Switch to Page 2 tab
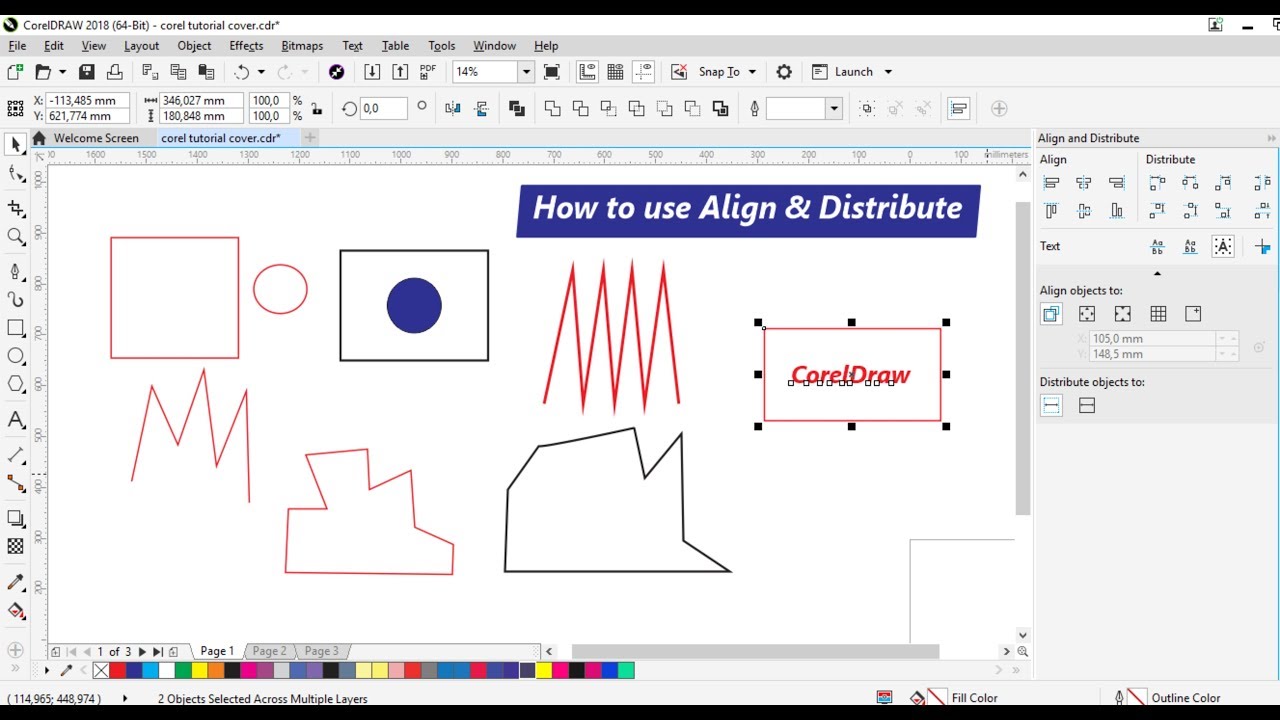 click(x=269, y=651)
